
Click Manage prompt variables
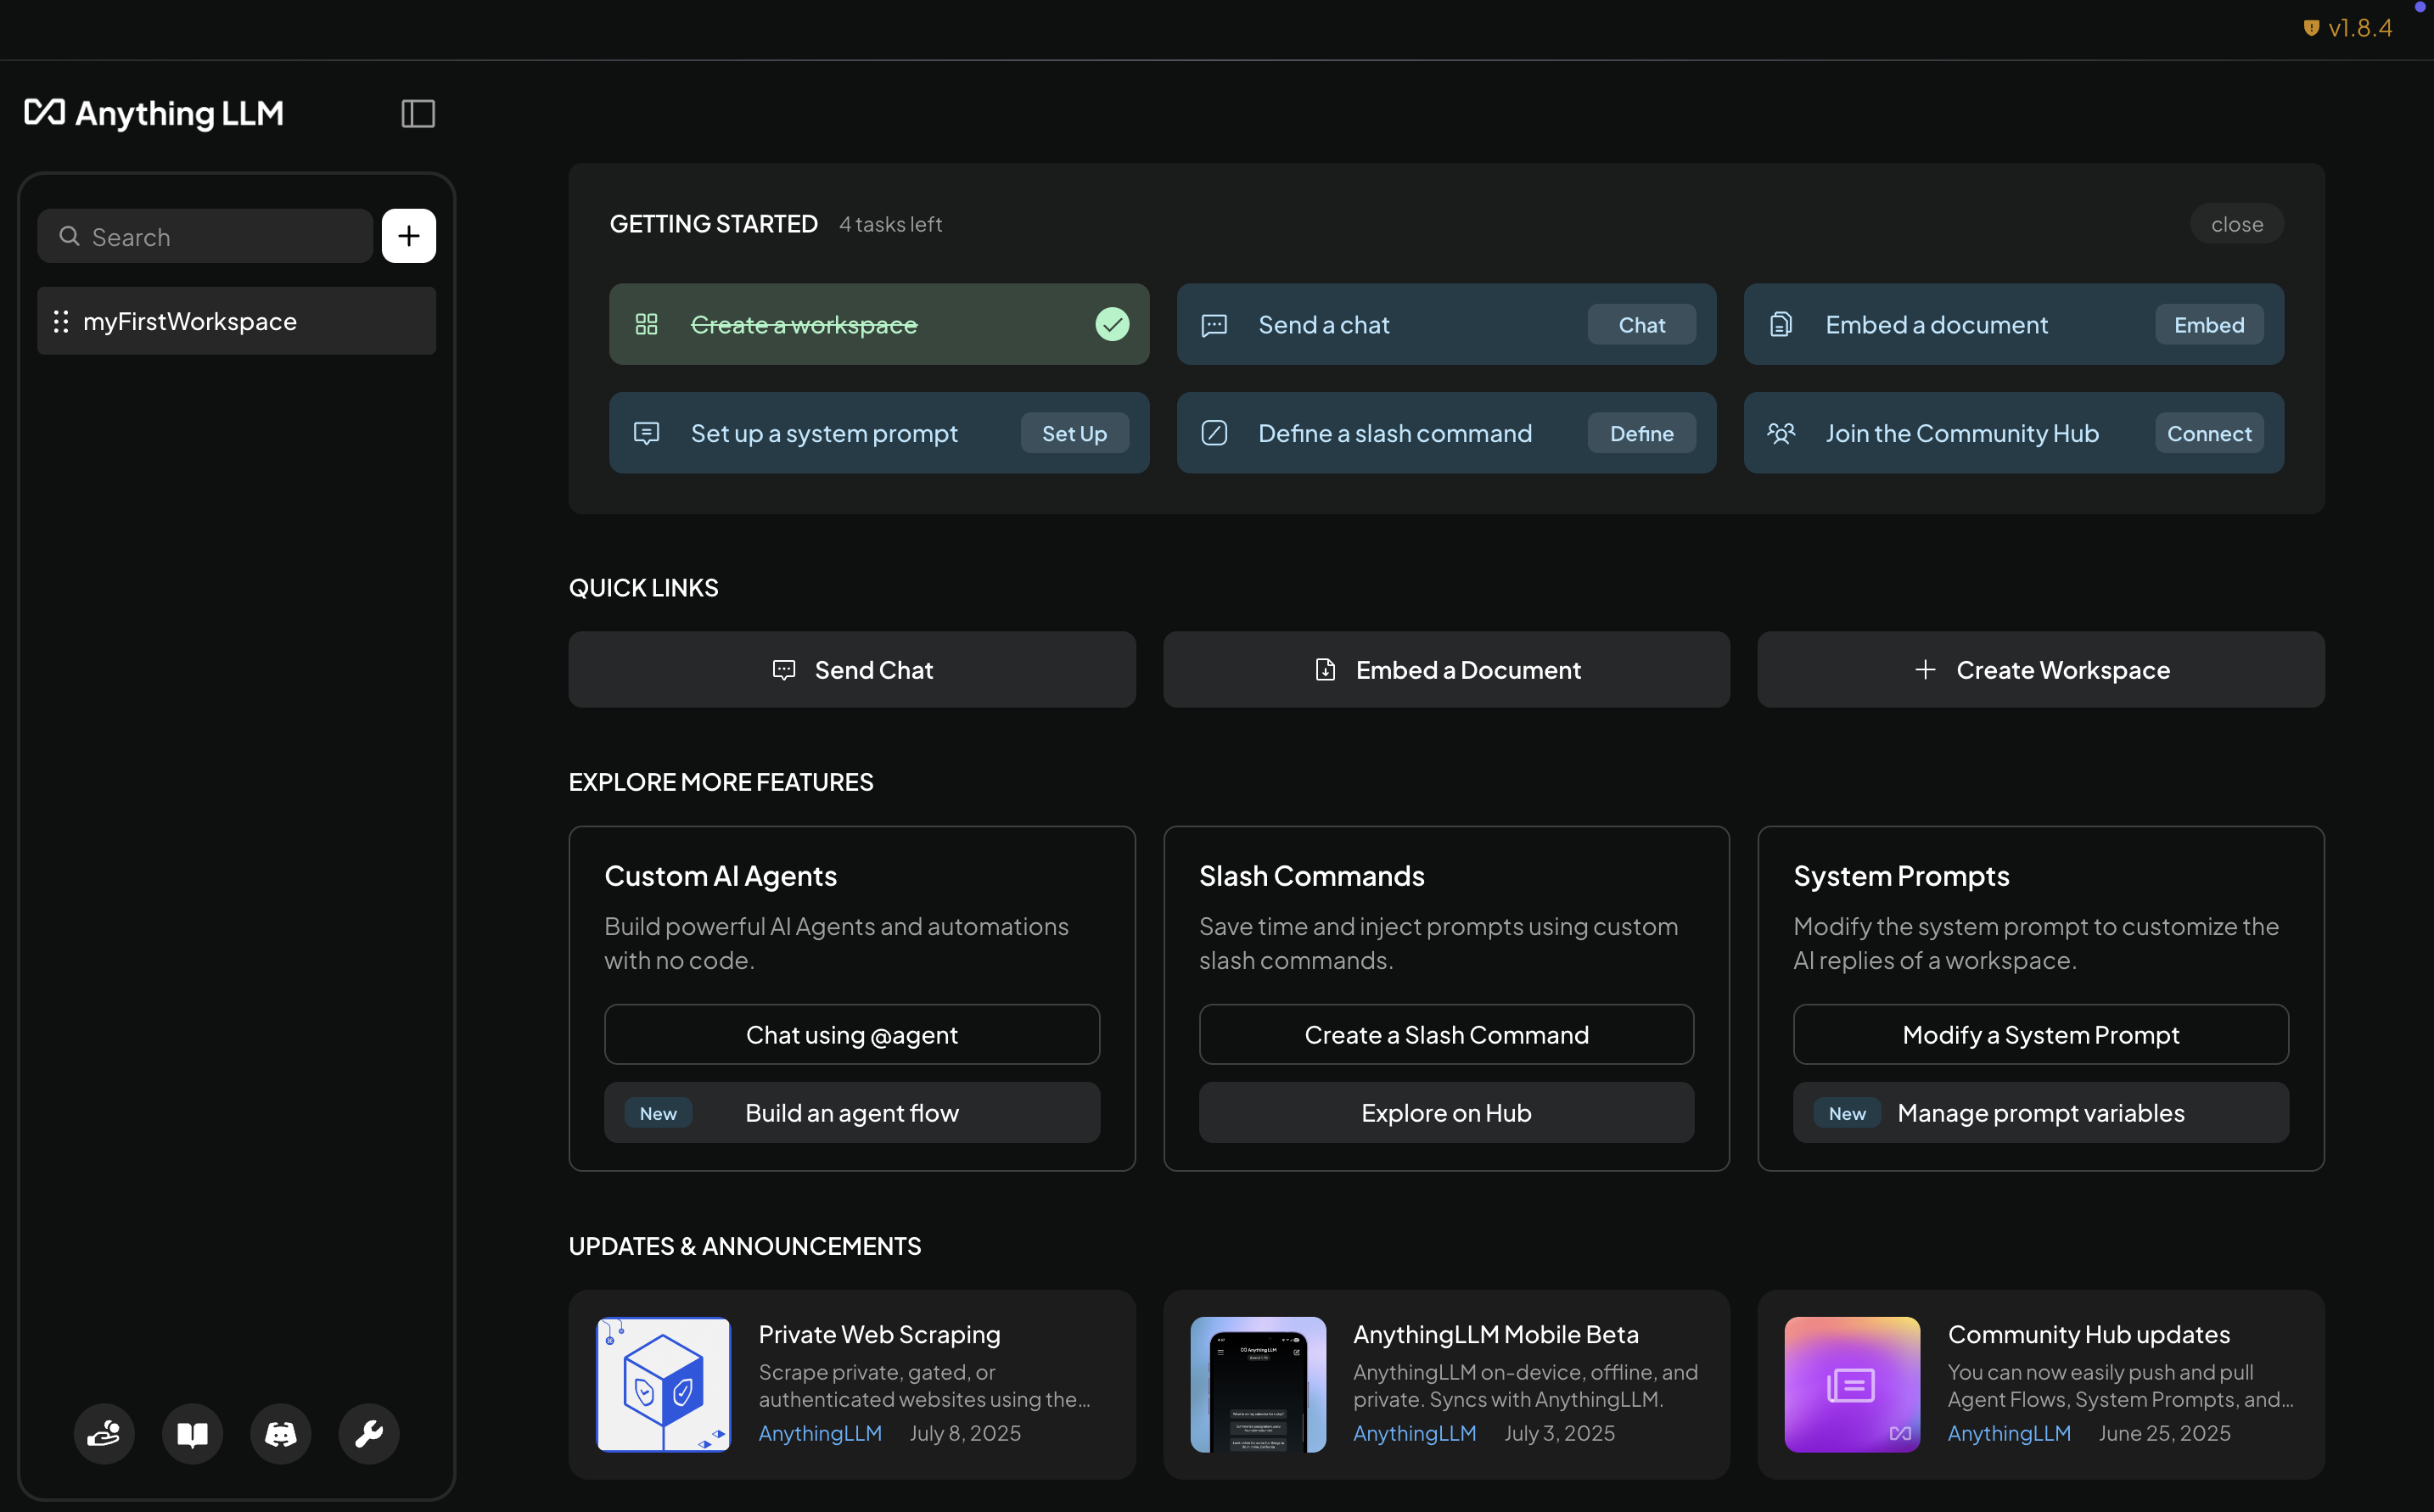point(2041,1112)
